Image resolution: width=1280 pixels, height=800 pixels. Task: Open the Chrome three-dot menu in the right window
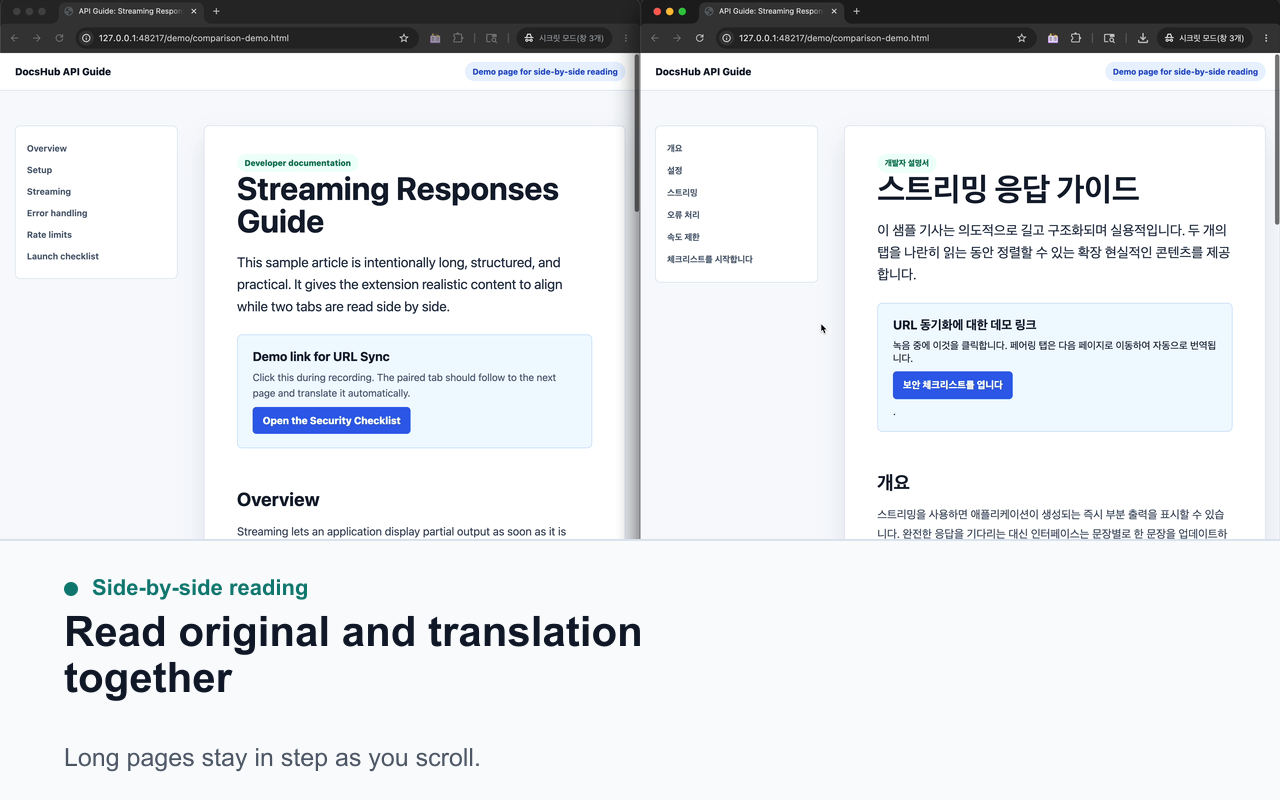coord(1266,38)
